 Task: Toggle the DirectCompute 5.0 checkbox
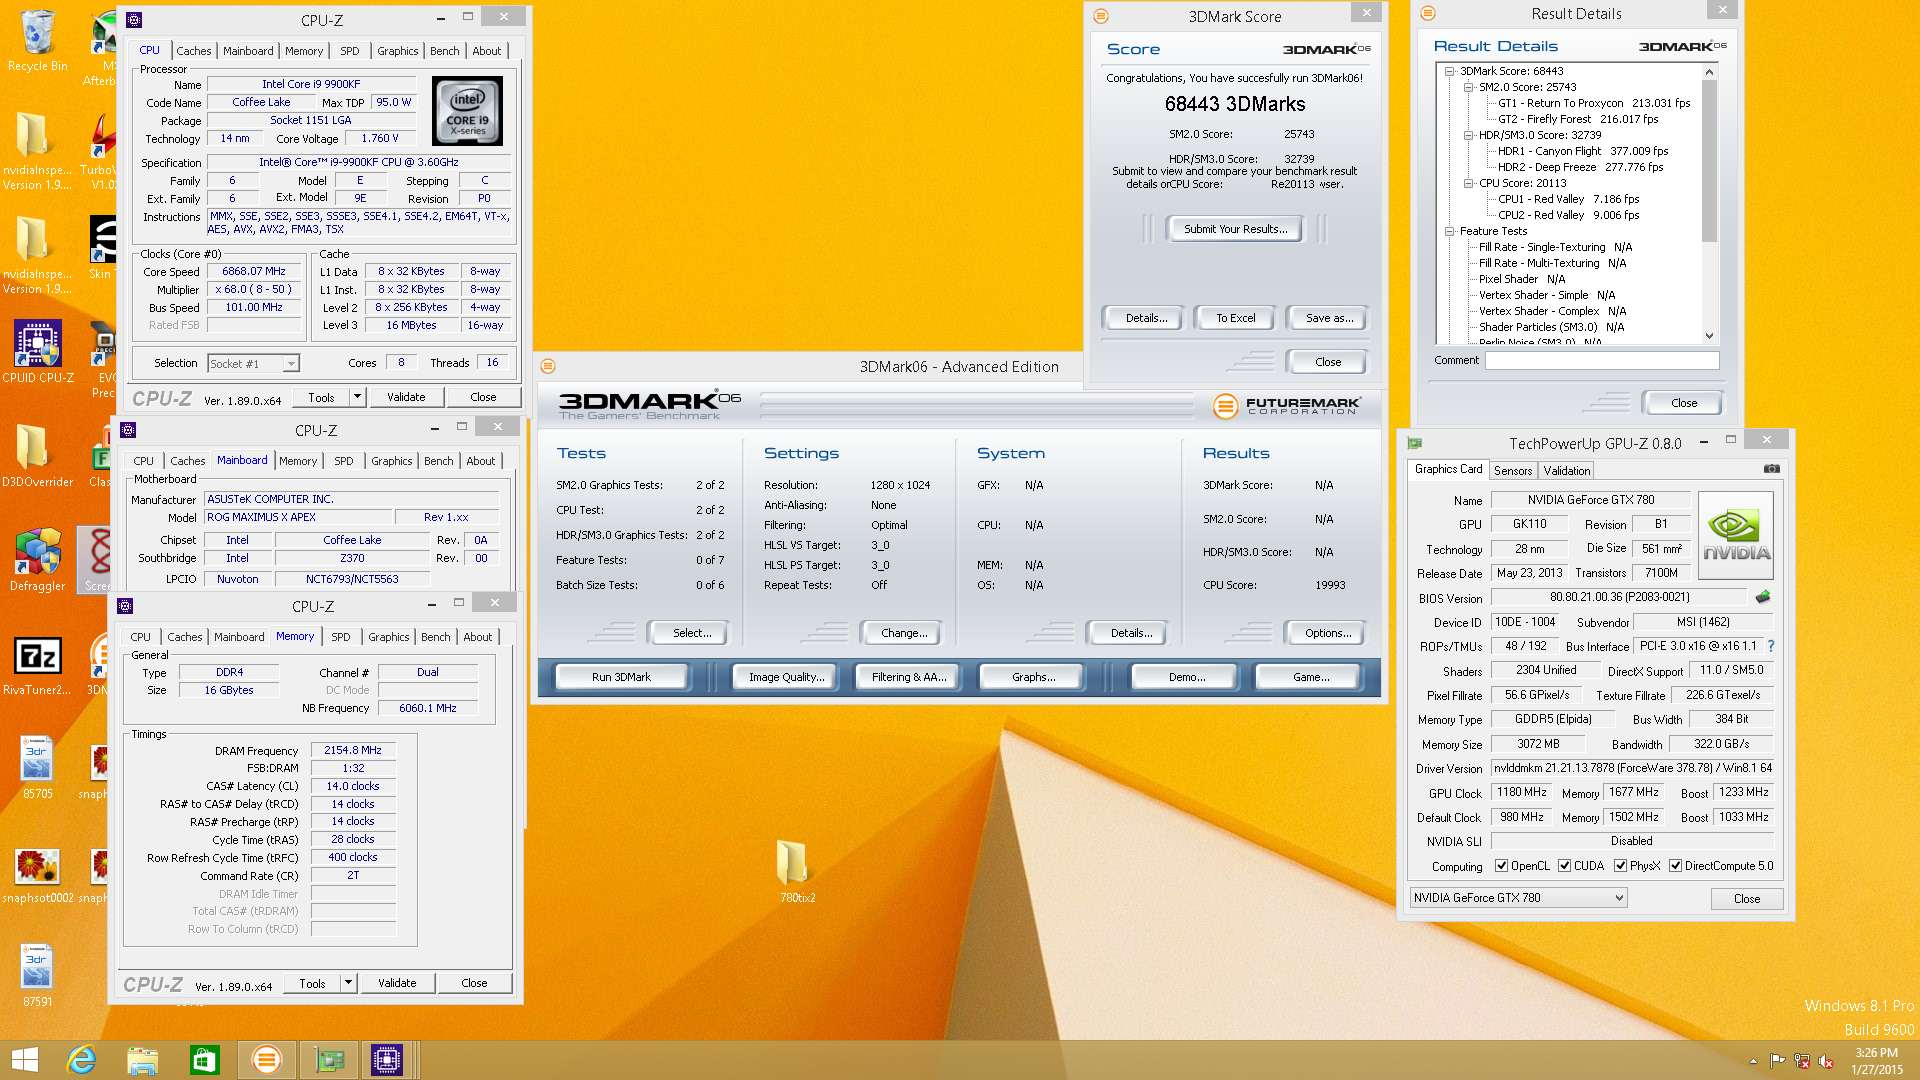point(1675,866)
